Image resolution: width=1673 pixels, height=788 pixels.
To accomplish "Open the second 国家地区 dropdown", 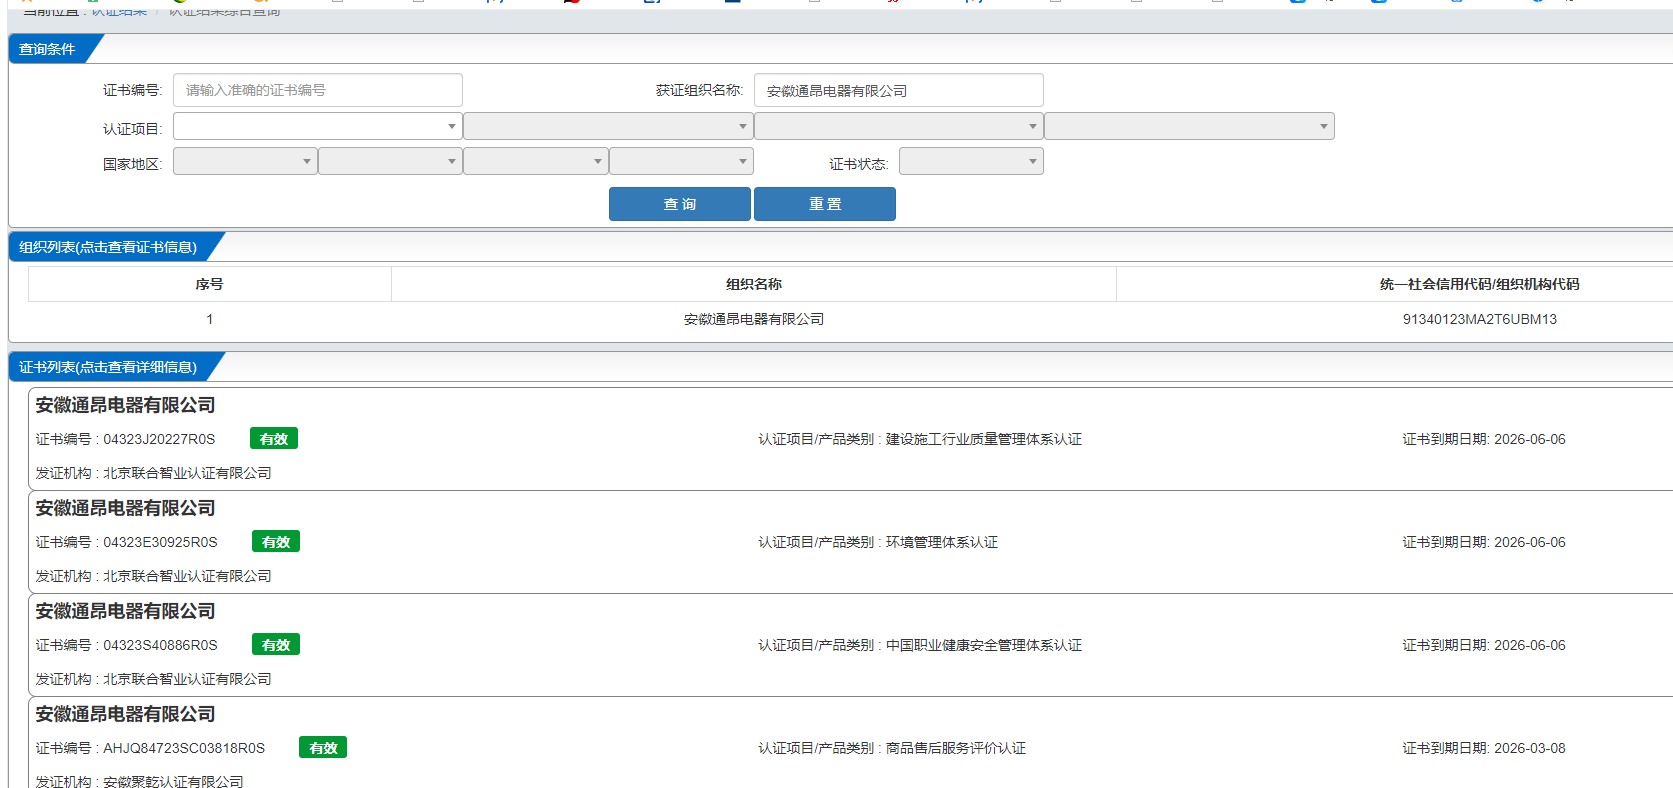I will coord(390,161).
